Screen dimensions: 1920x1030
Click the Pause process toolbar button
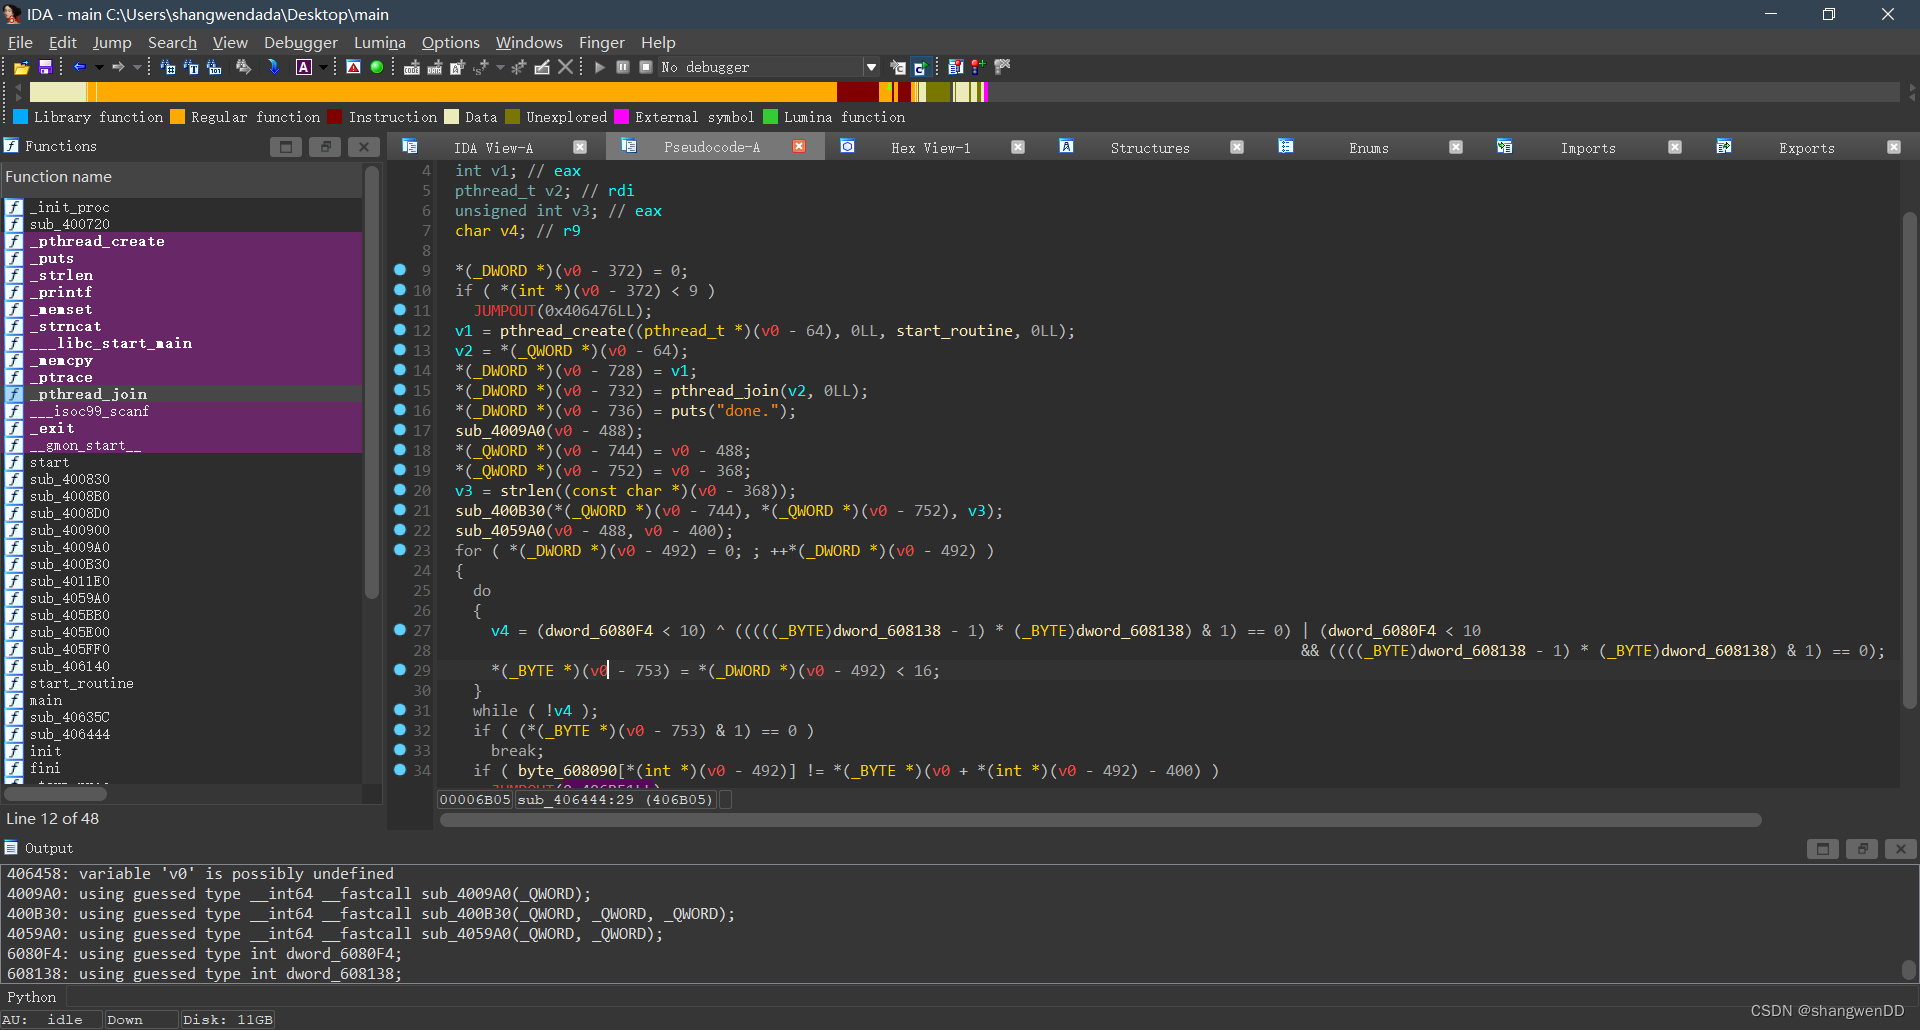coord(623,67)
